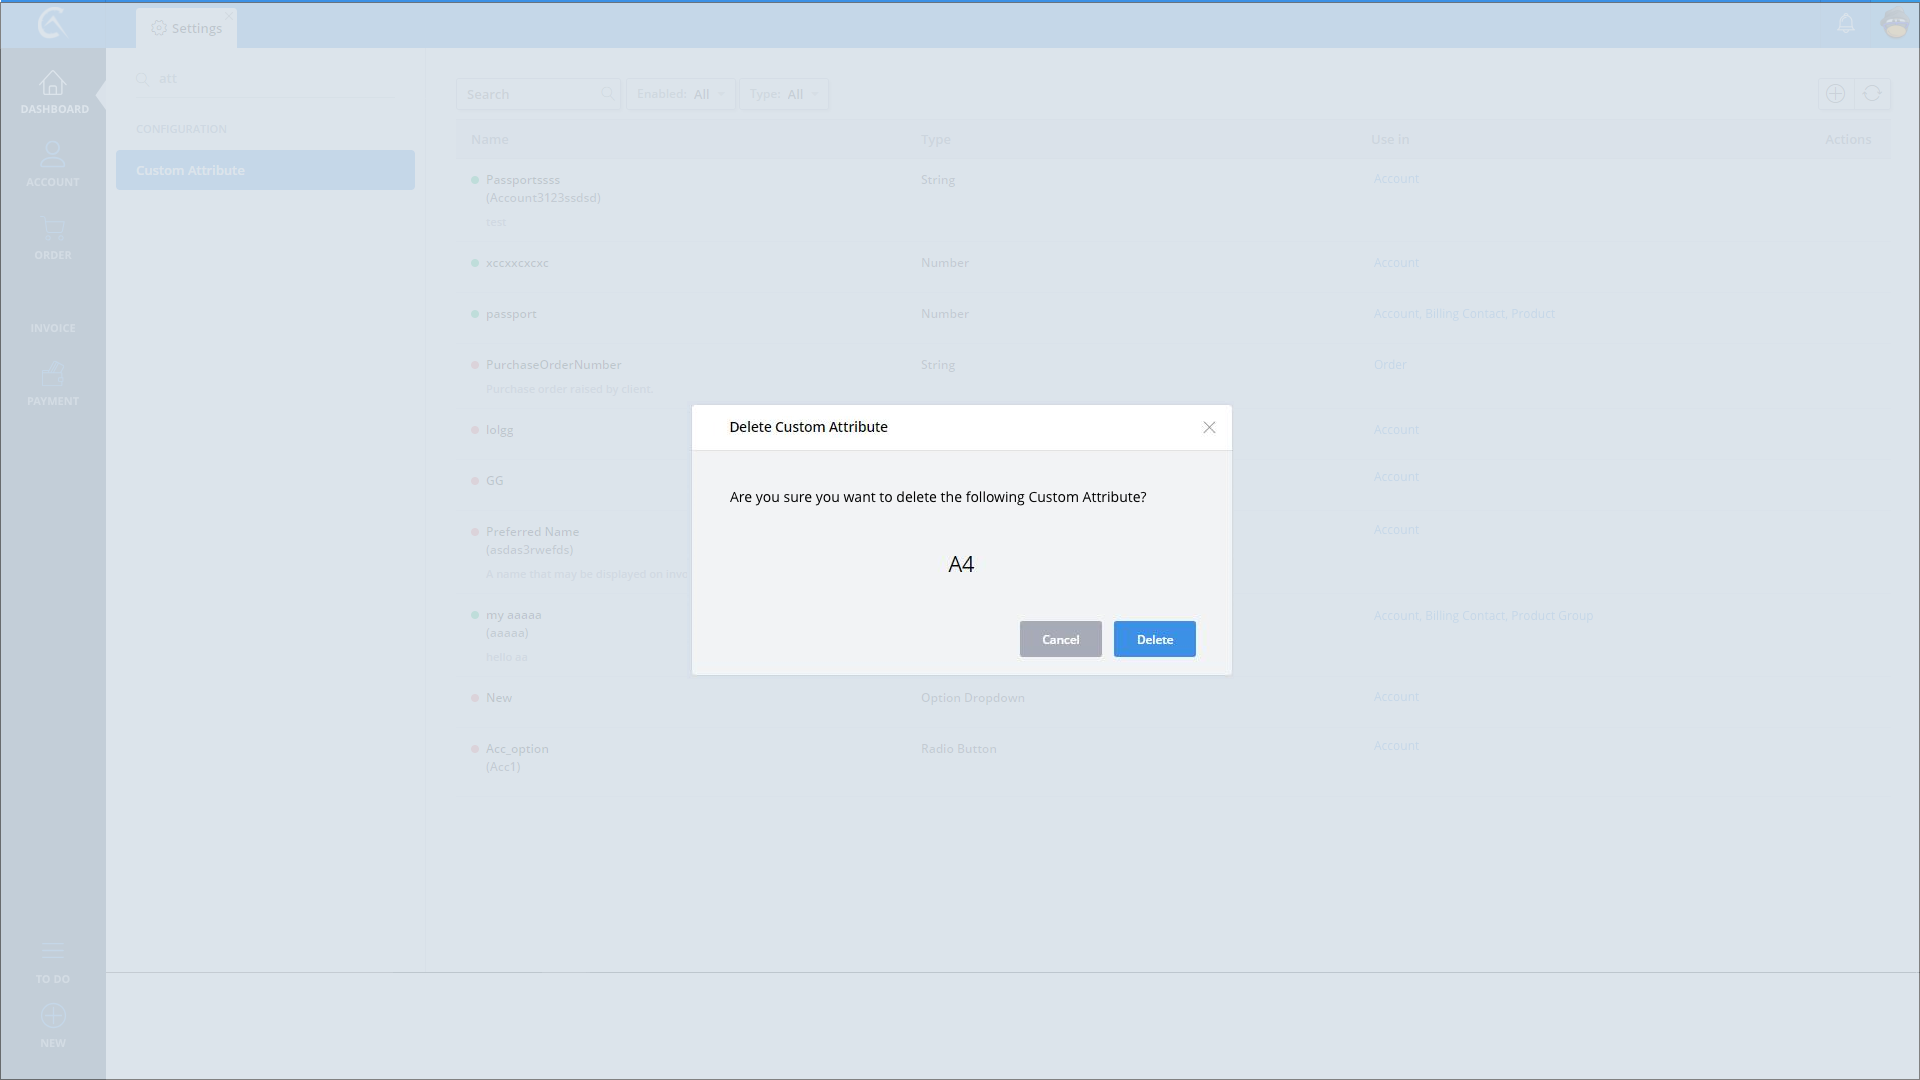The image size is (1920, 1080).
Task: Click the Dashboard home icon
Action: [53, 84]
